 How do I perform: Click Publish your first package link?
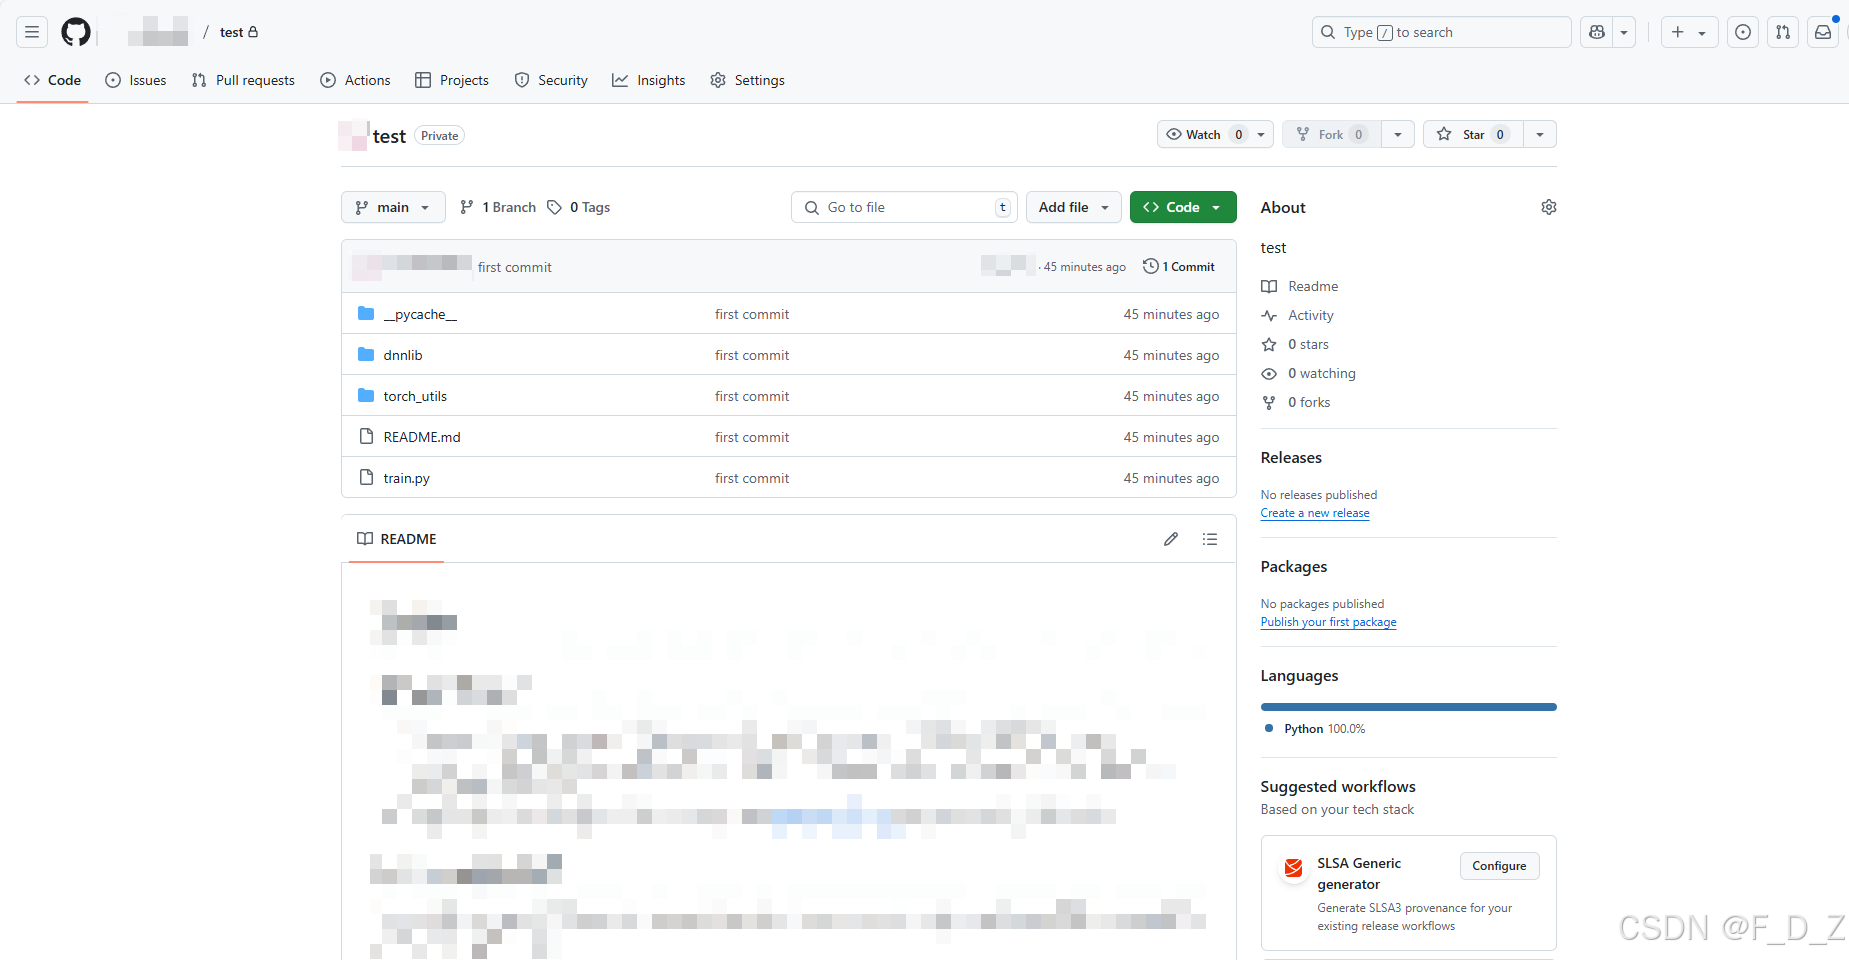point(1329,622)
